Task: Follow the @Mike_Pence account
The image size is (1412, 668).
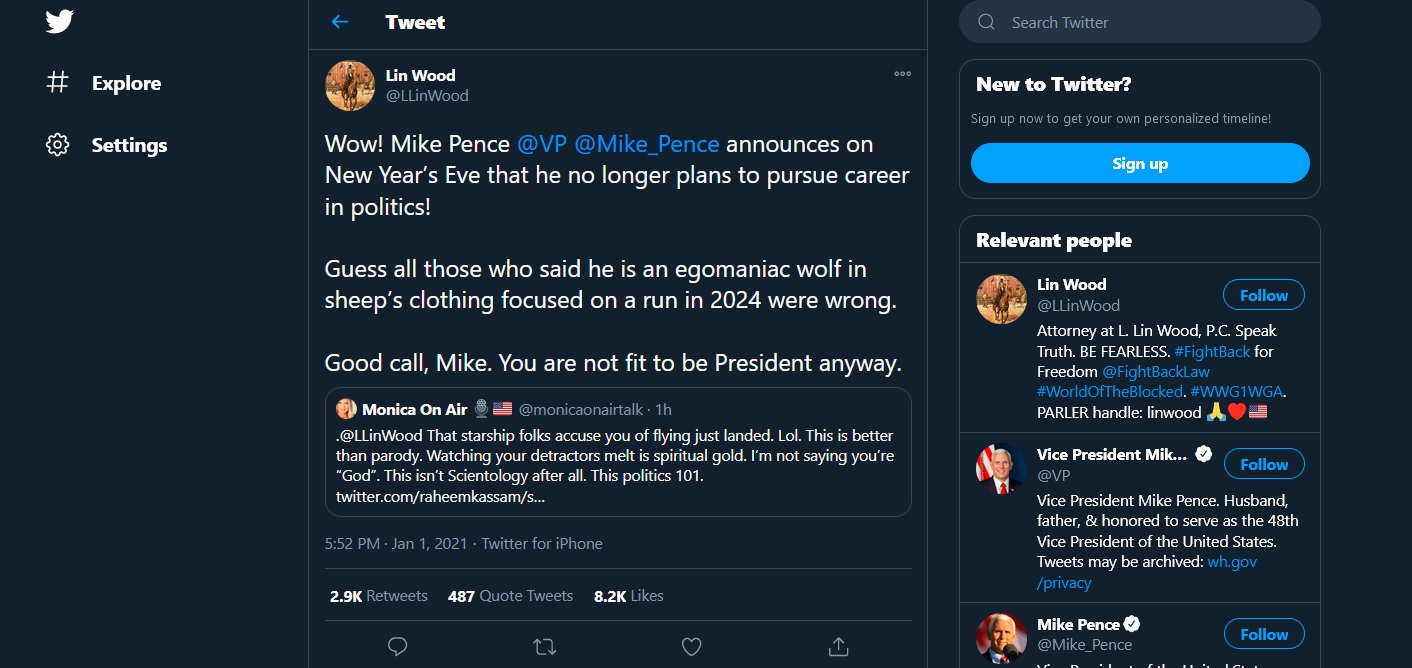Action: click(x=1263, y=634)
